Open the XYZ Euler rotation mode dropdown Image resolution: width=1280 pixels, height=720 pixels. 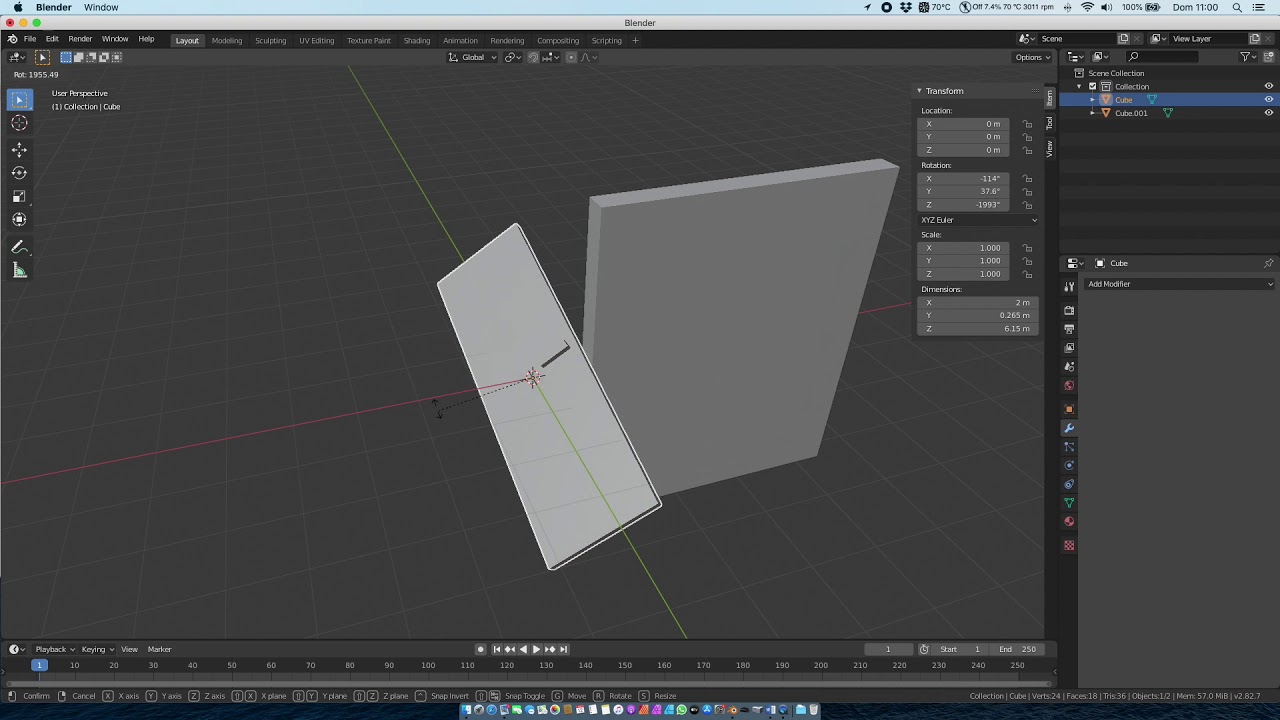978,220
